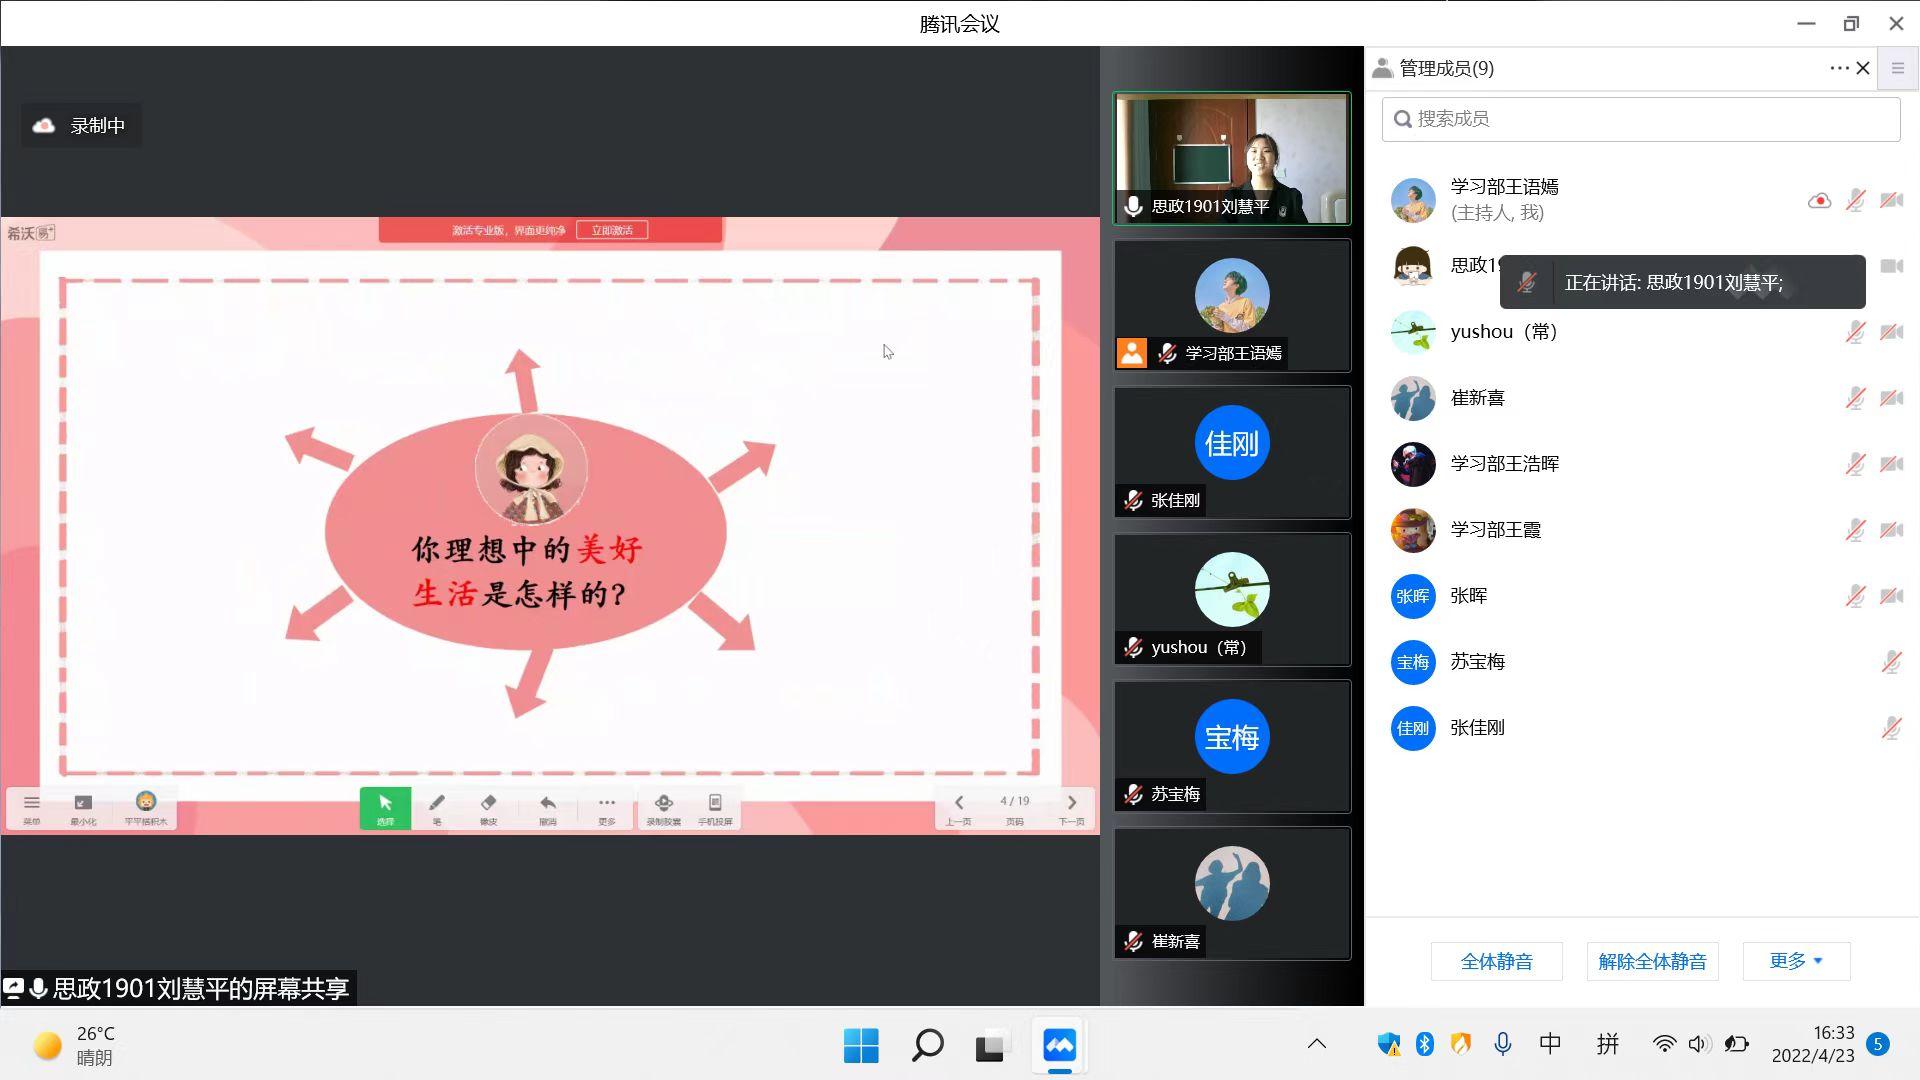
Task: Click the sidebar menu icon beside member panel
Action: point(1897,68)
